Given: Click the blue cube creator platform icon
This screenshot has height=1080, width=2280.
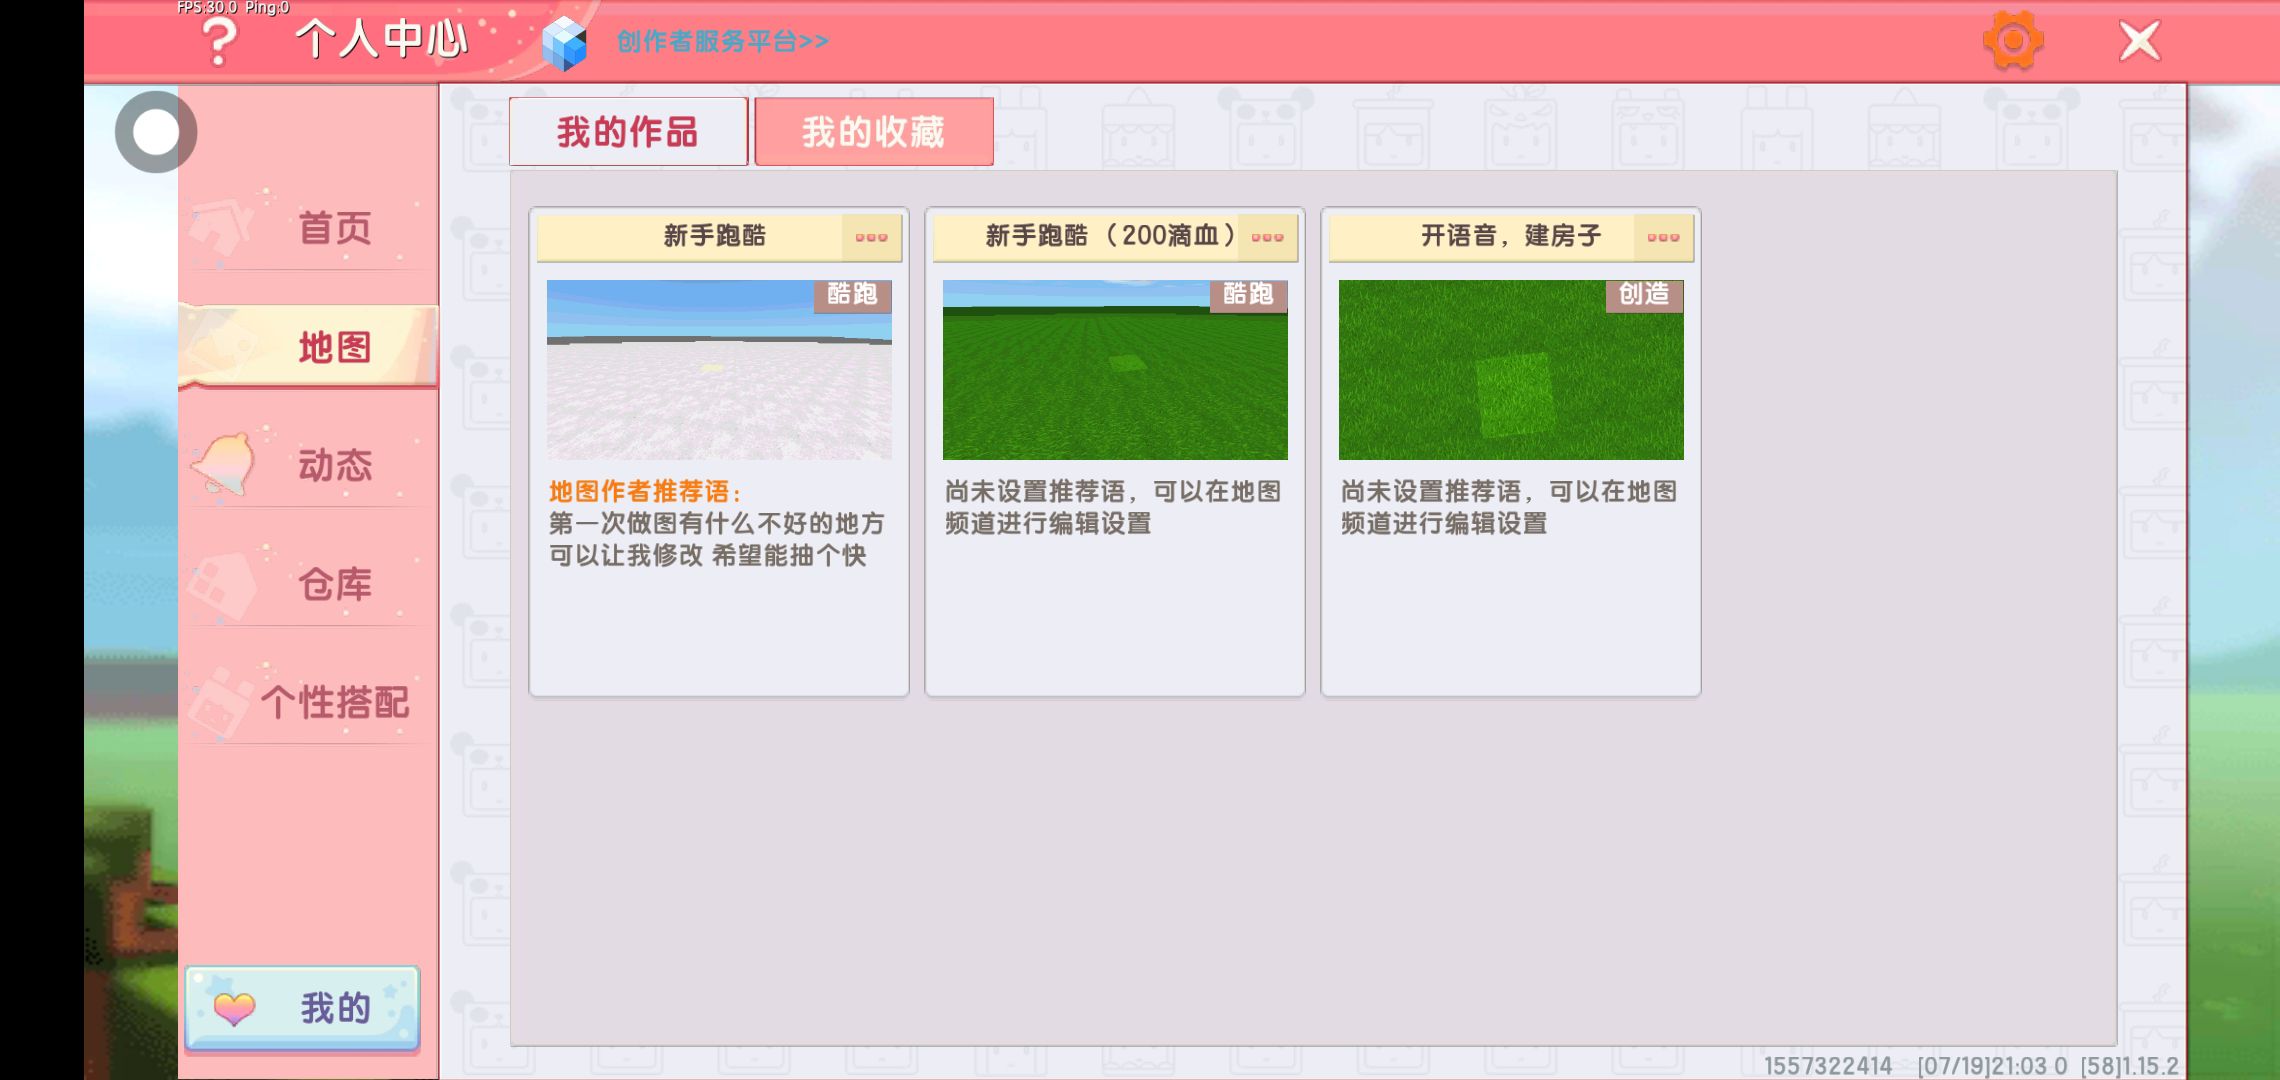Looking at the screenshot, I should point(564,43).
